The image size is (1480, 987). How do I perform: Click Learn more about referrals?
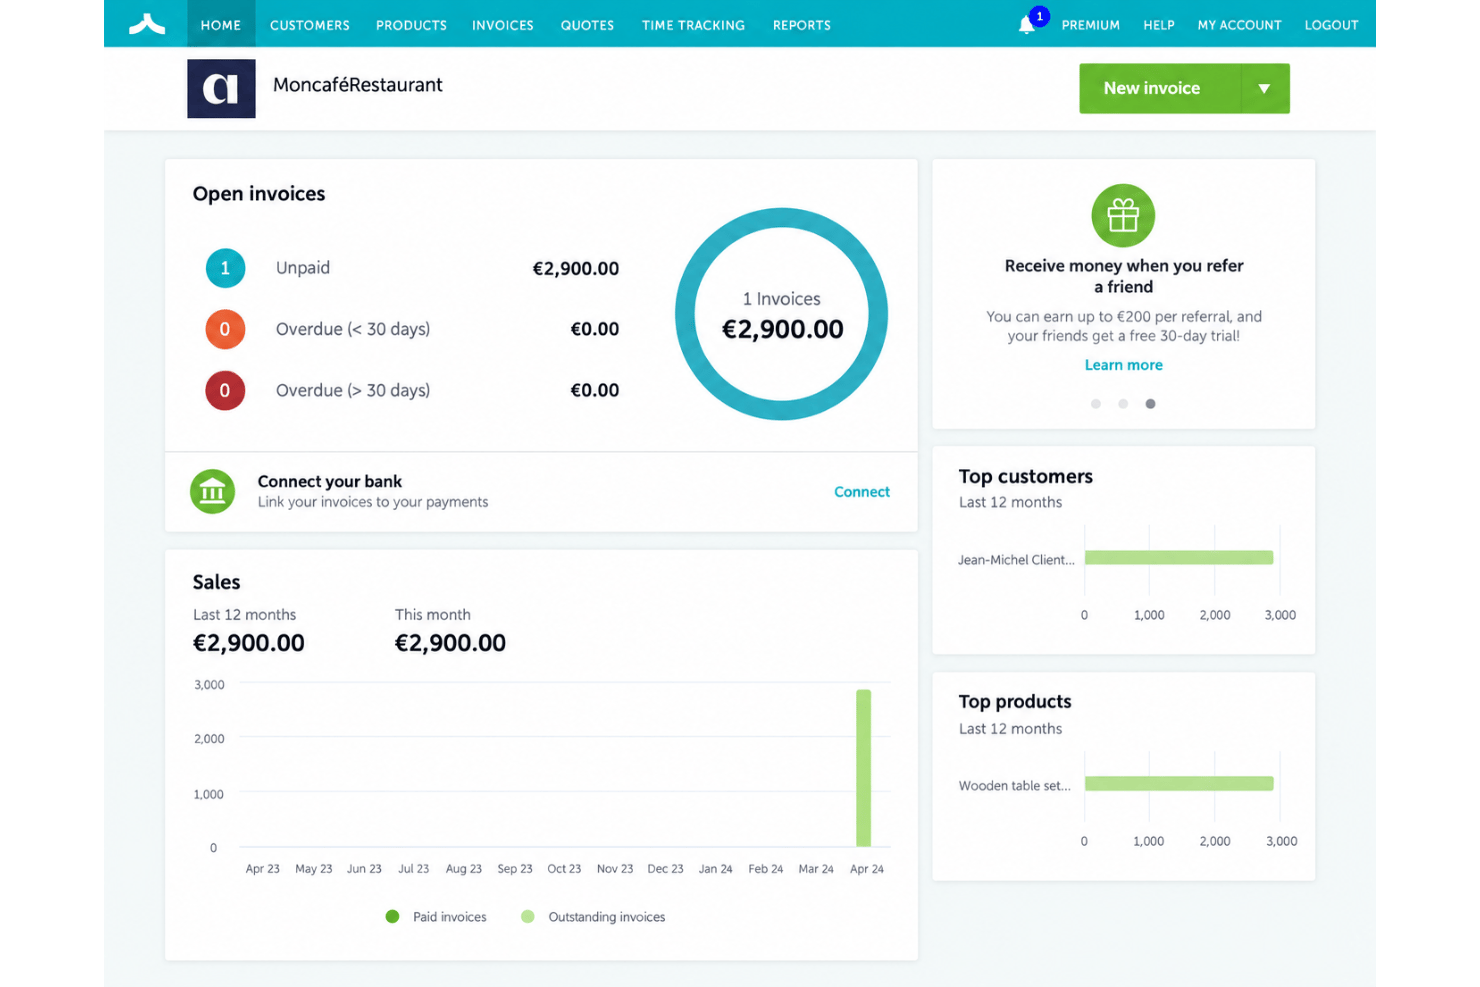[x=1124, y=365]
